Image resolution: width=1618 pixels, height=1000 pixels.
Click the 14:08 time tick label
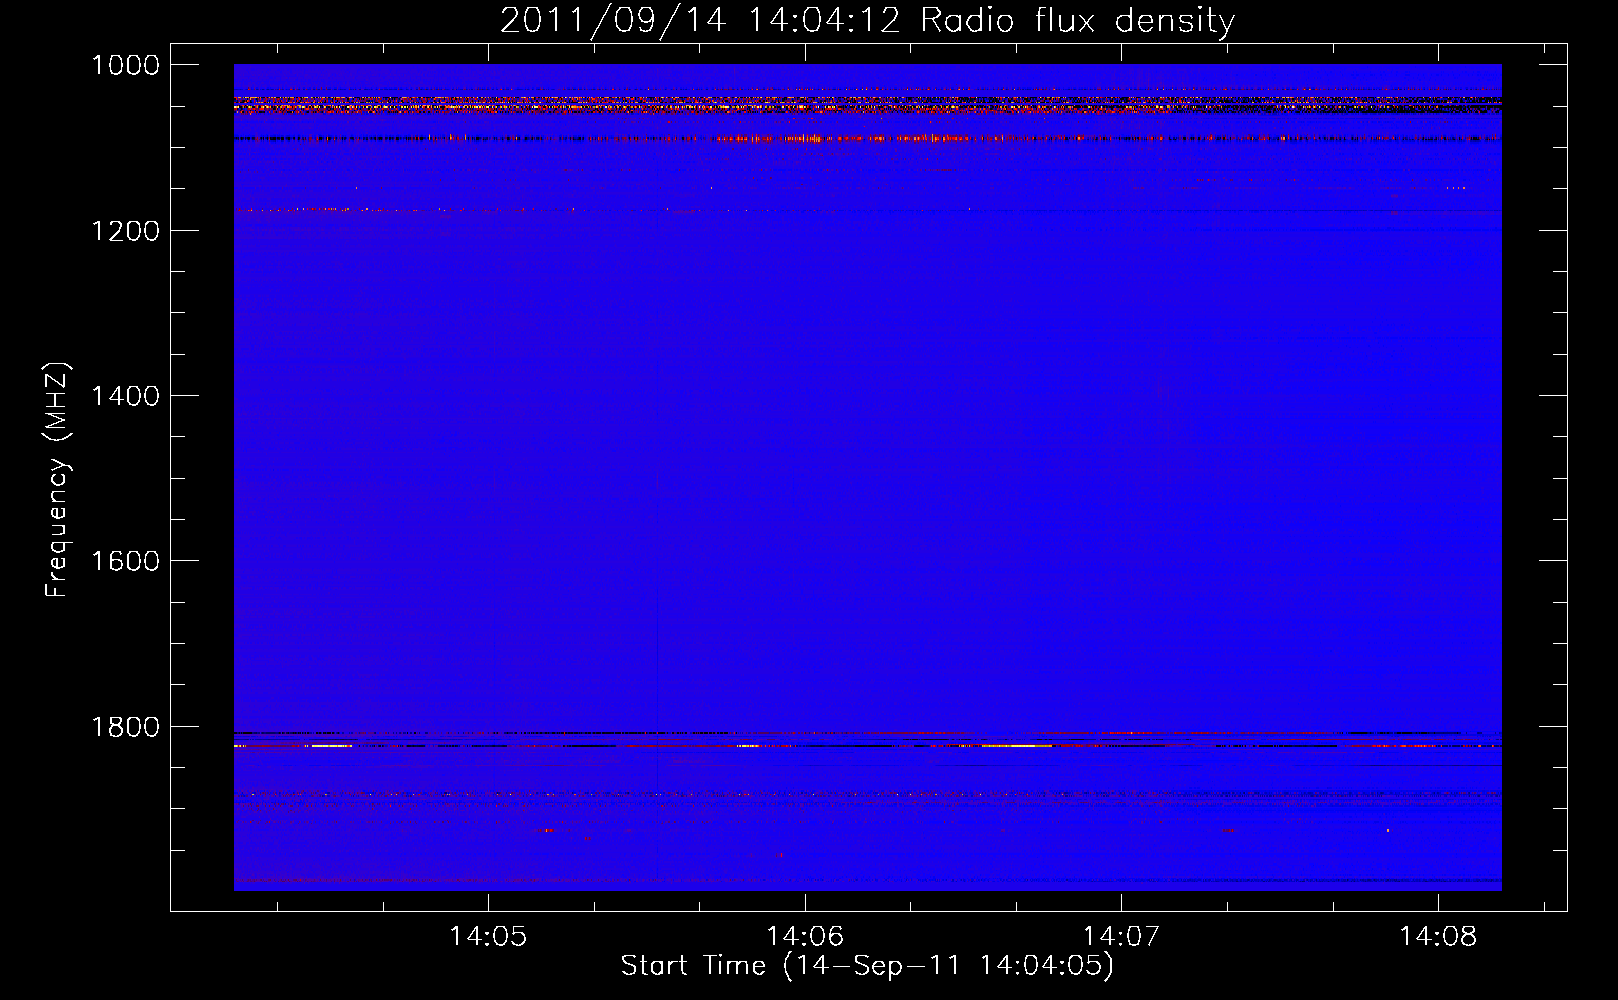tap(1438, 936)
